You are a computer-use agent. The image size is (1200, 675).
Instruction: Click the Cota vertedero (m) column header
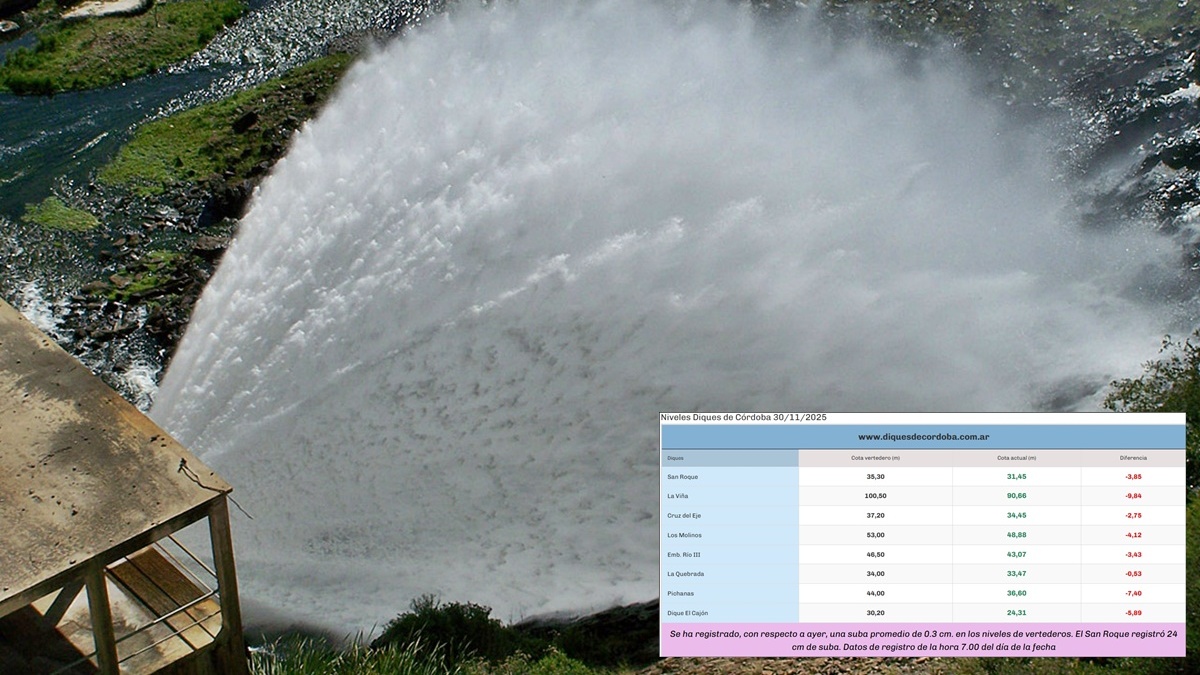[875, 458]
